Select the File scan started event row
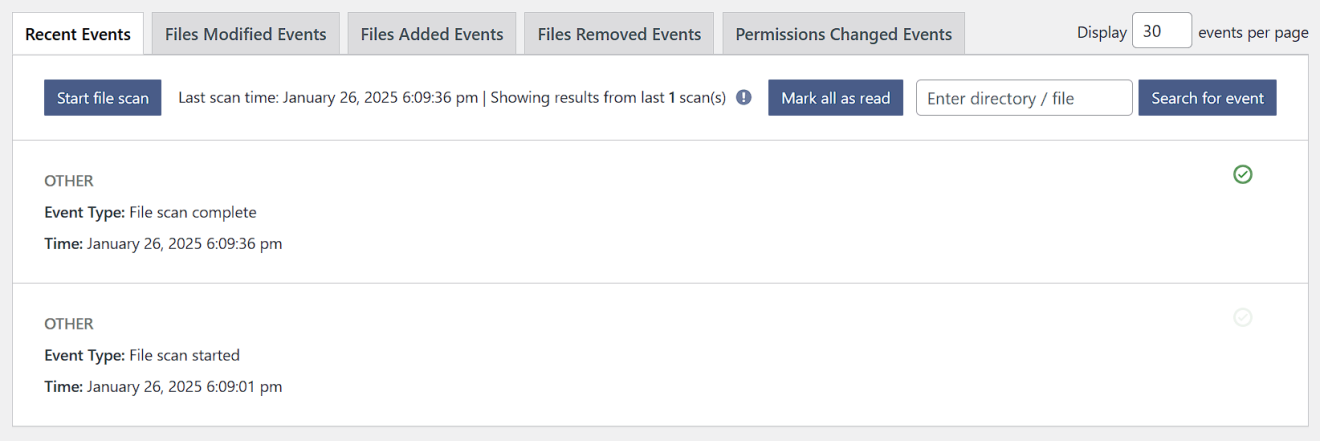The height and width of the screenshot is (441, 1320). point(660,355)
